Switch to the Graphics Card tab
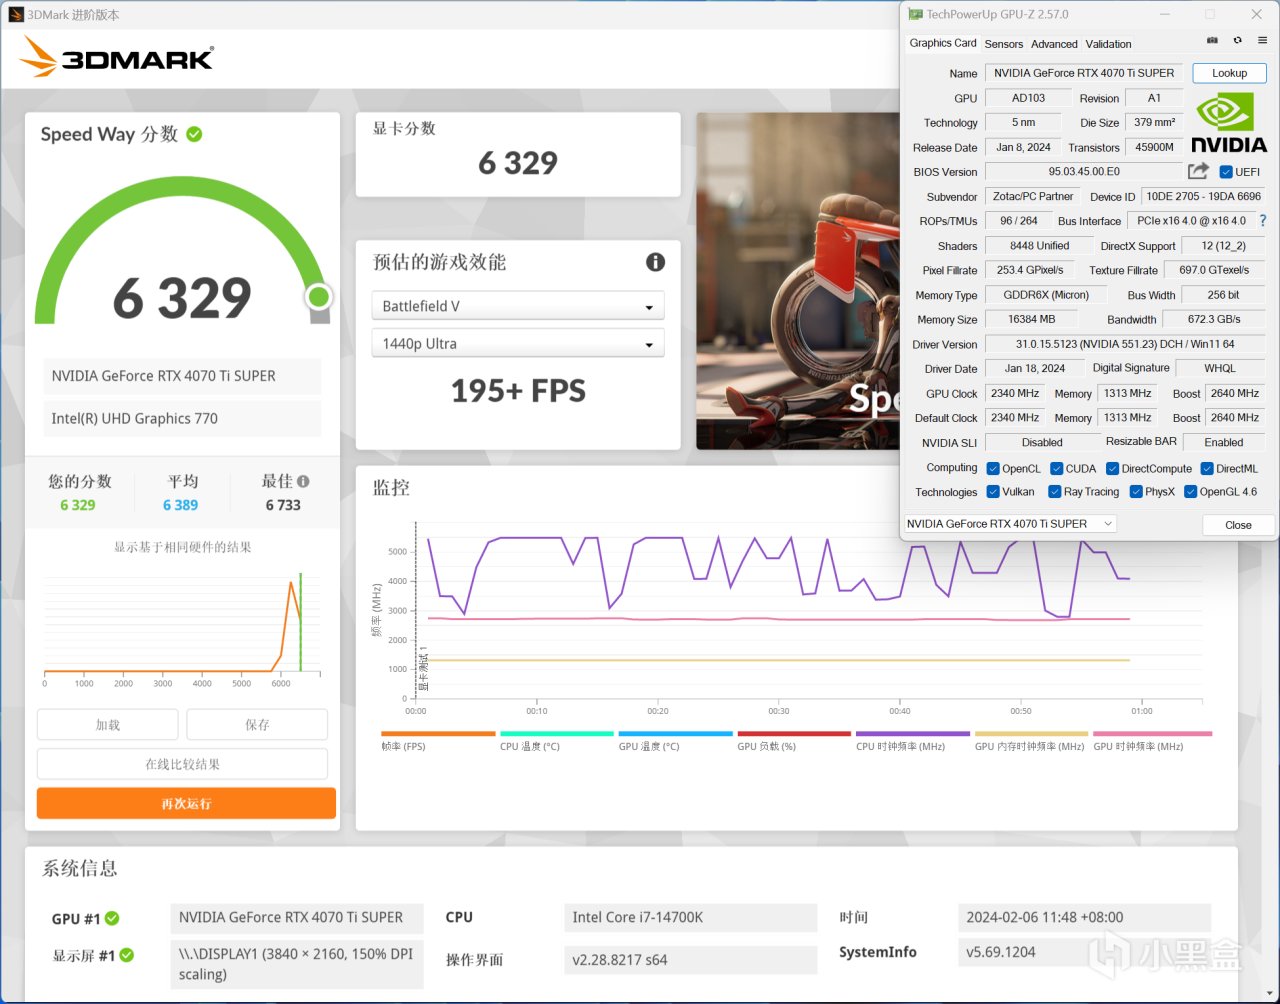Image resolution: width=1280 pixels, height=1004 pixels. pos(943,43)
